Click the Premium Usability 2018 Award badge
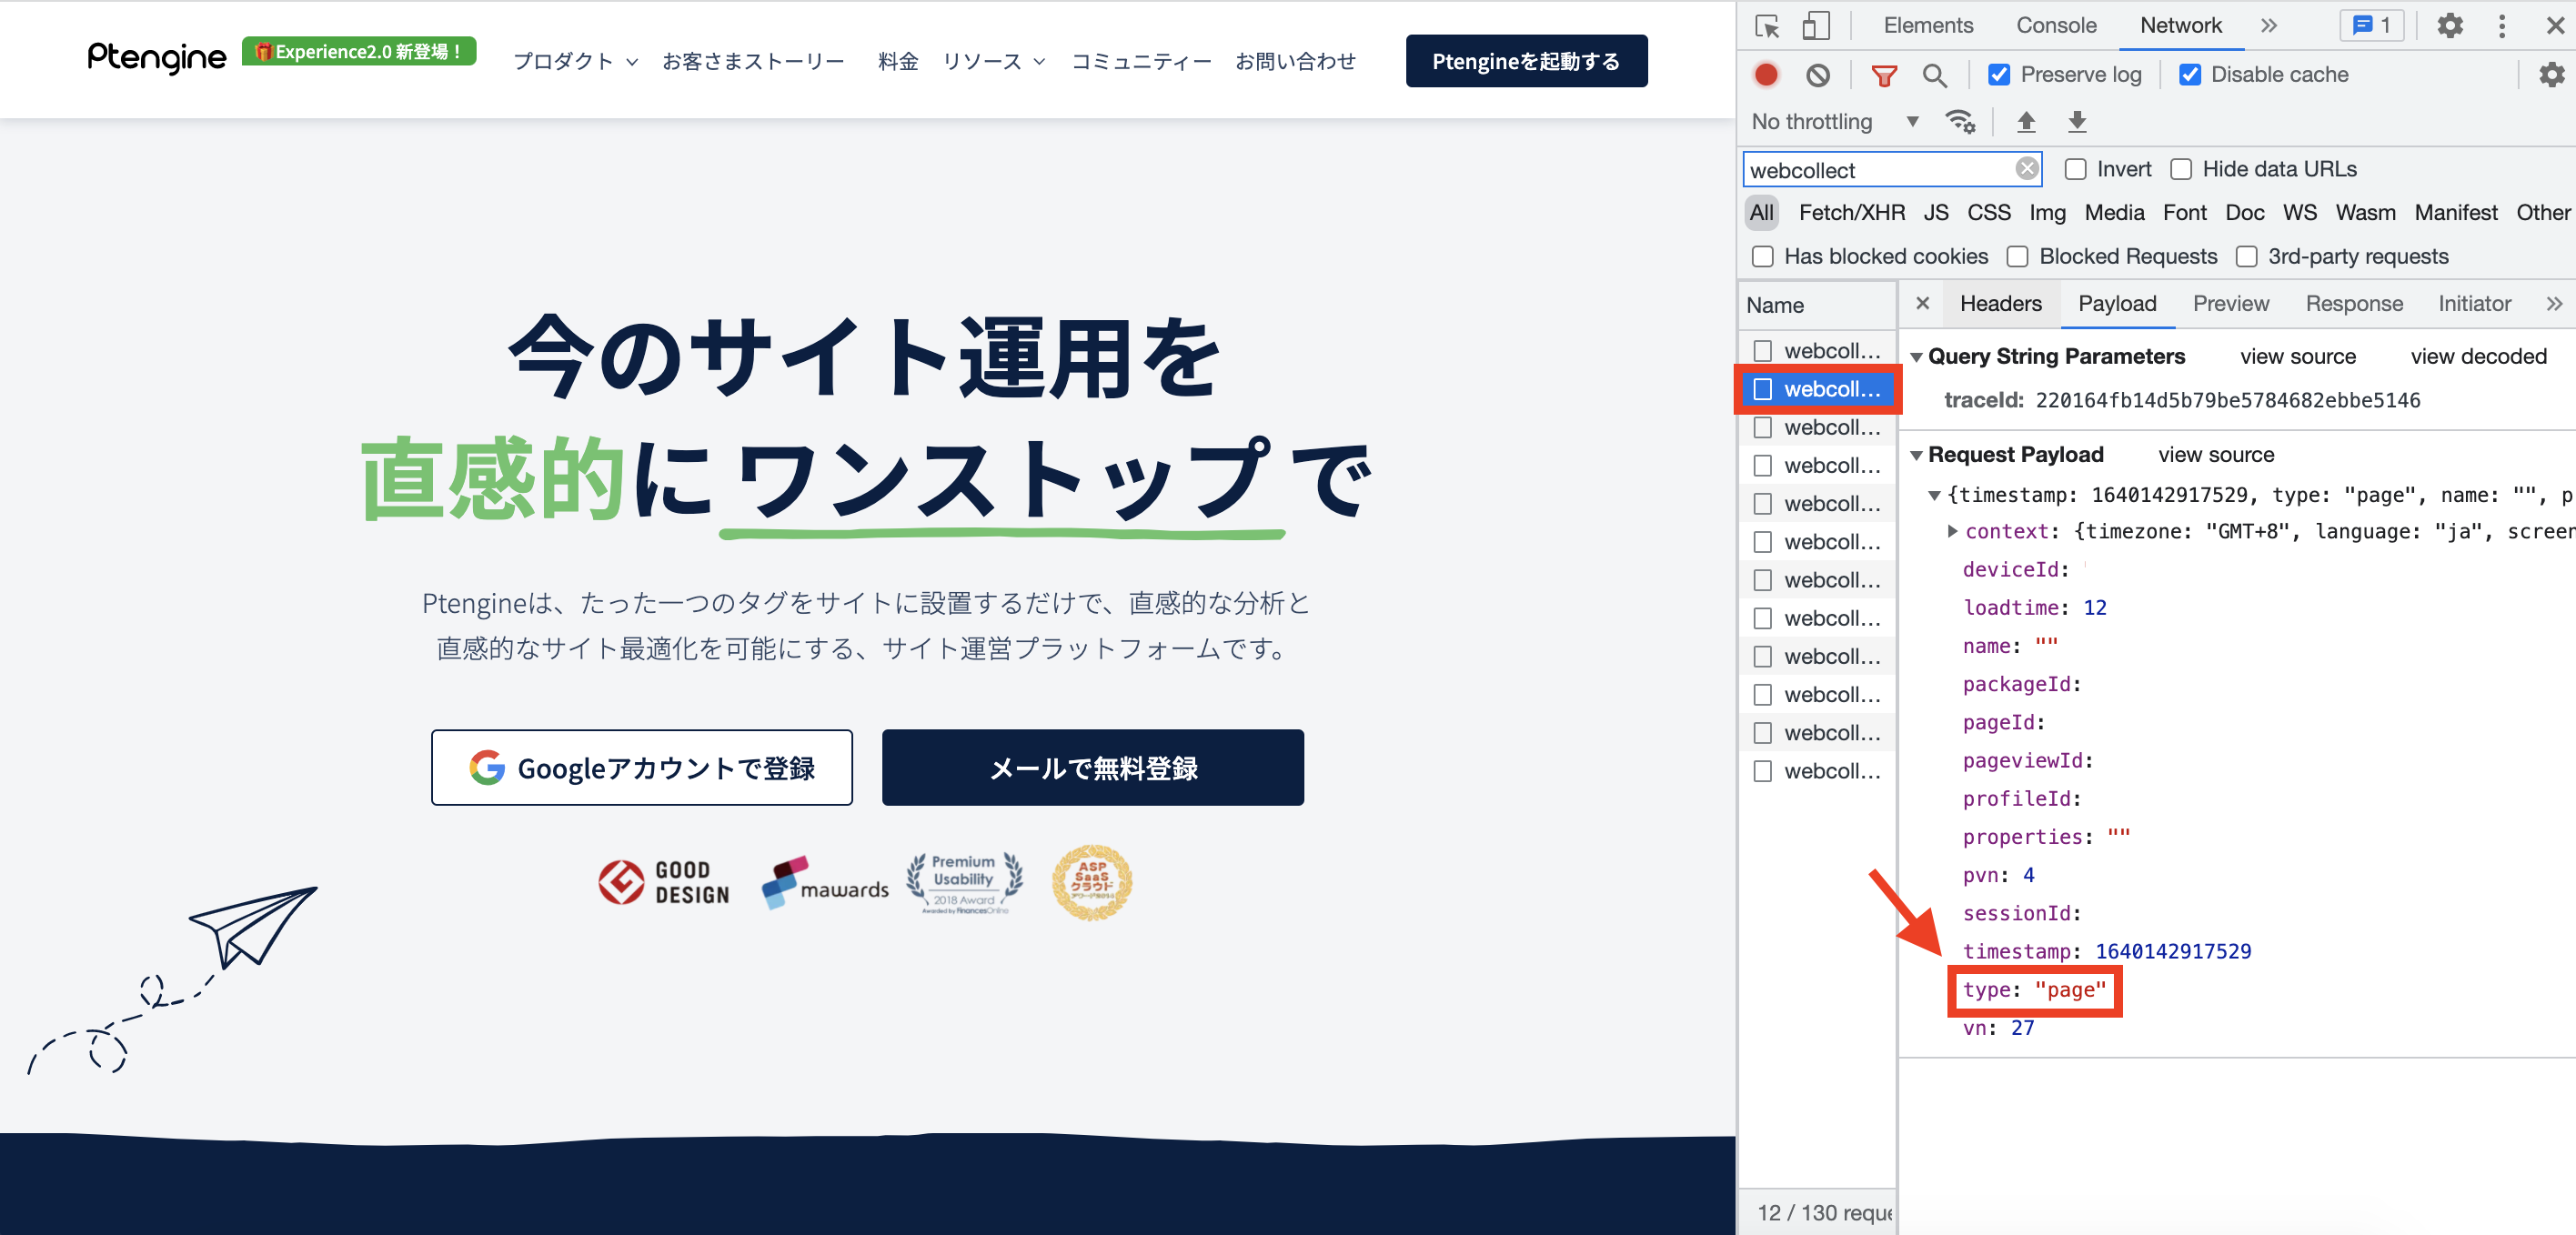Image resolution: width=2576 pixels, height=1235 pixels. point(964,882)
